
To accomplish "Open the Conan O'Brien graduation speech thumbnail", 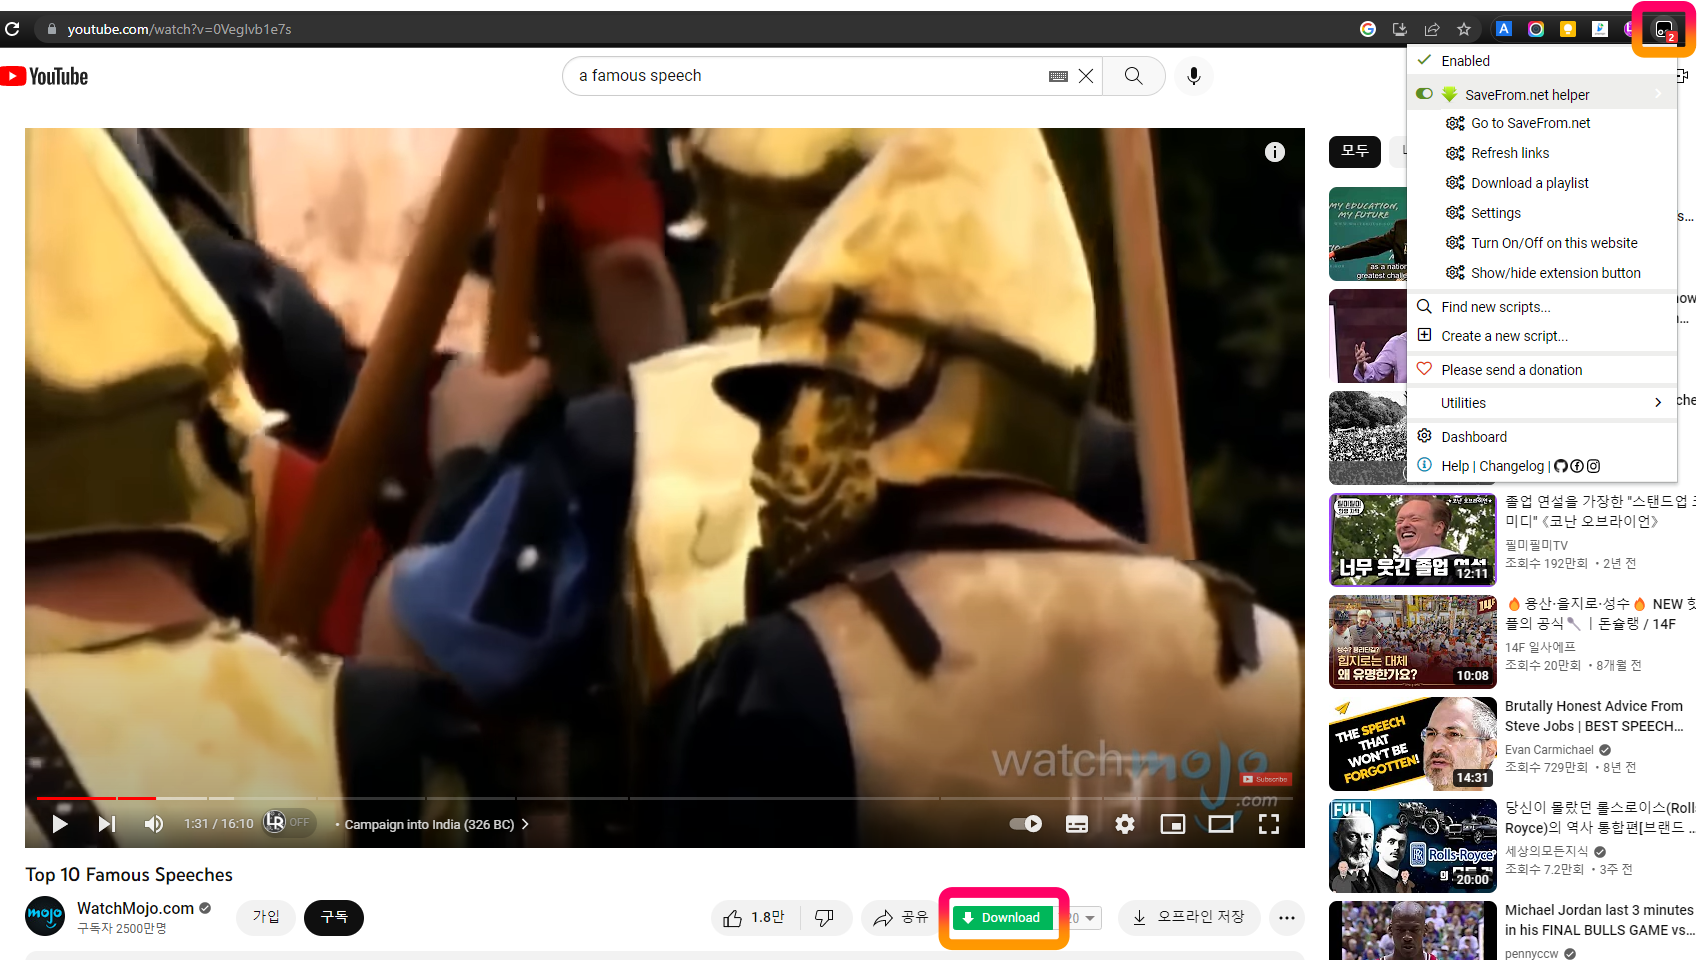I will coord(1412,540).
